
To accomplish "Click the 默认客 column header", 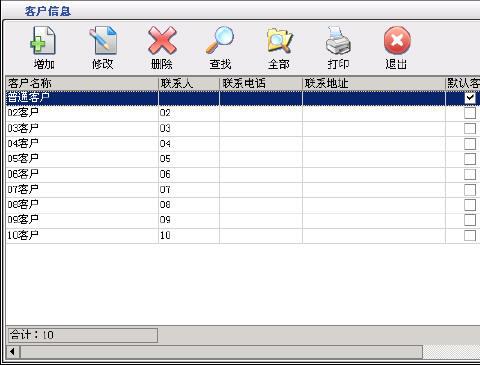I will [x=463, y=83].
